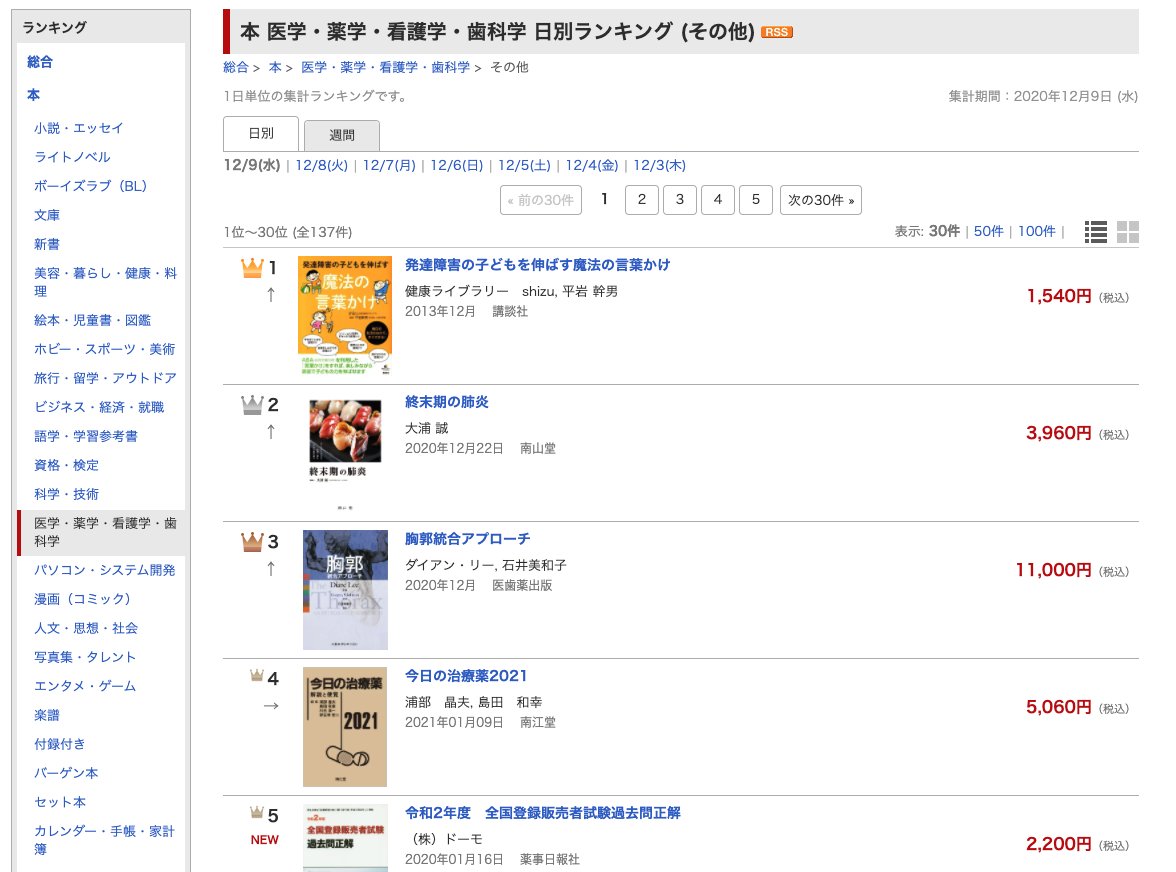Click silver crown rank 2 icon
This screenshot has width=1176, height=872.
tap(252, 405)
